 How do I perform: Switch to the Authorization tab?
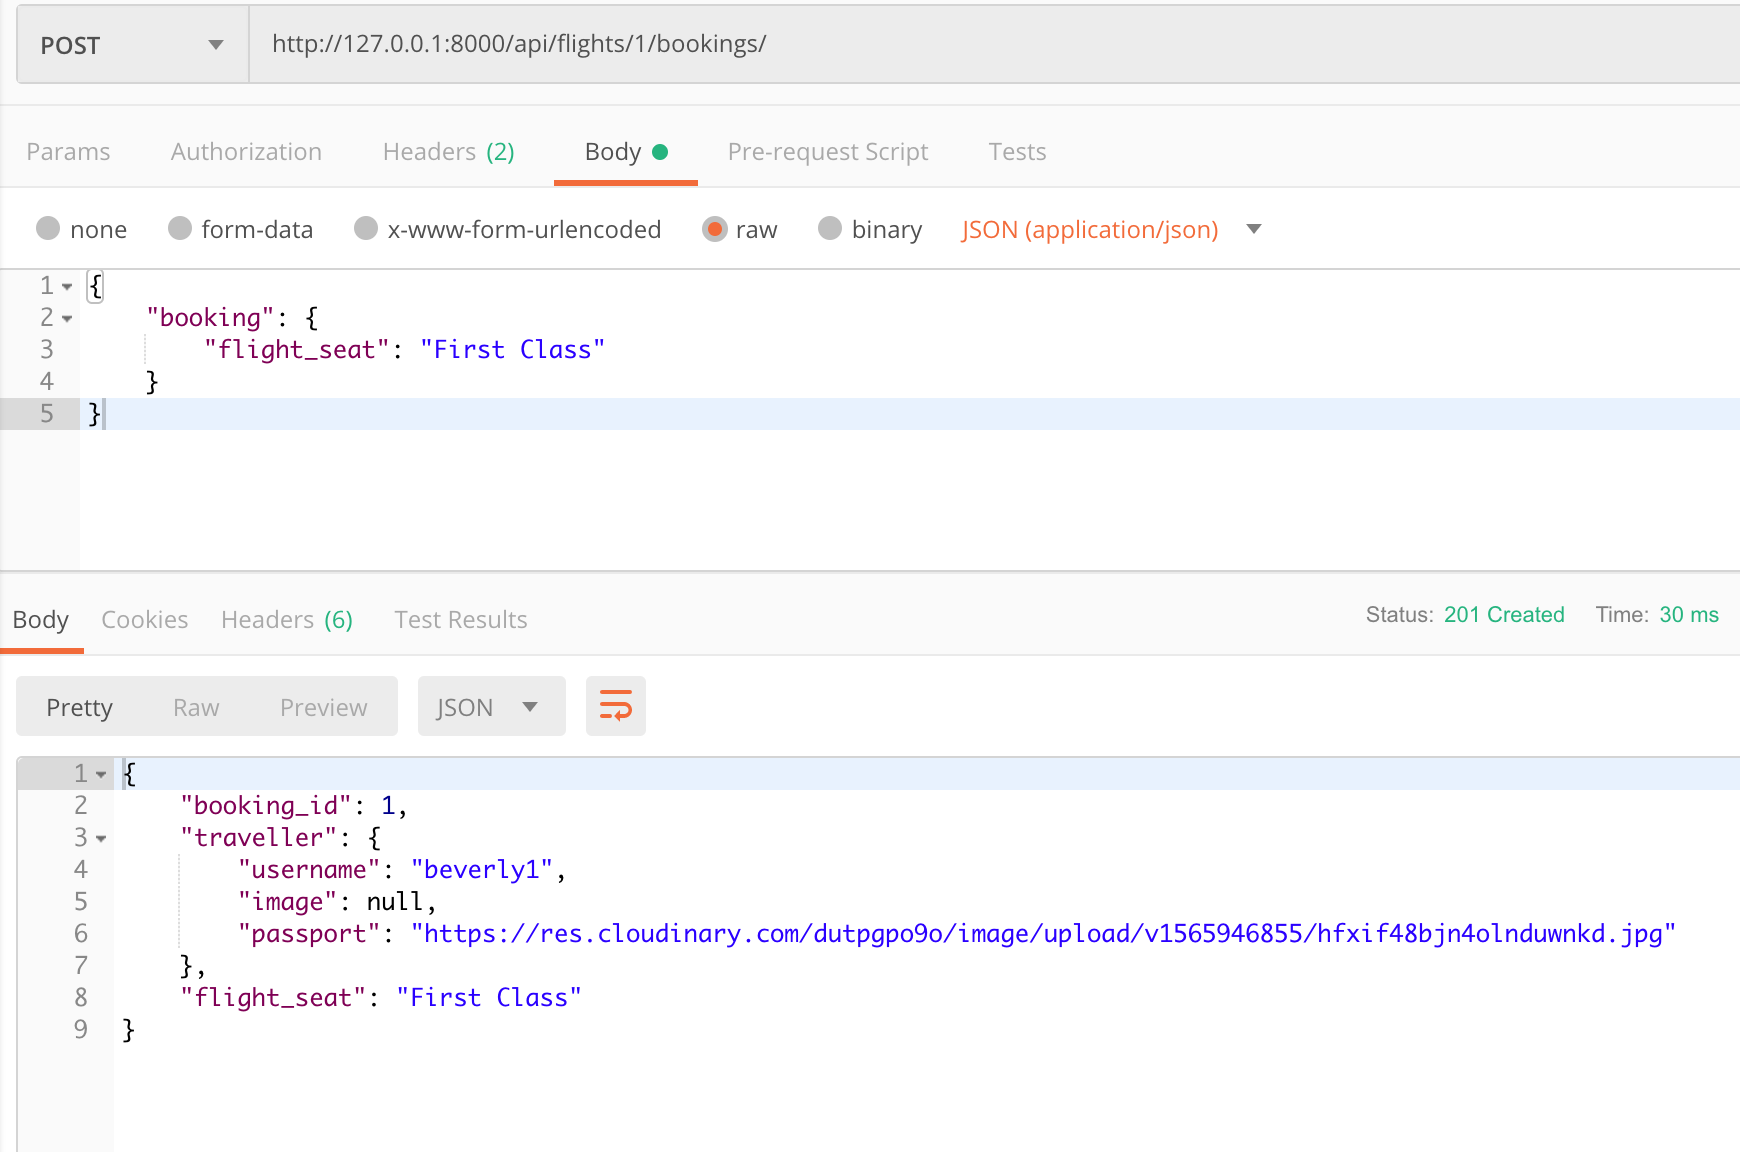[x=246, y=151]
